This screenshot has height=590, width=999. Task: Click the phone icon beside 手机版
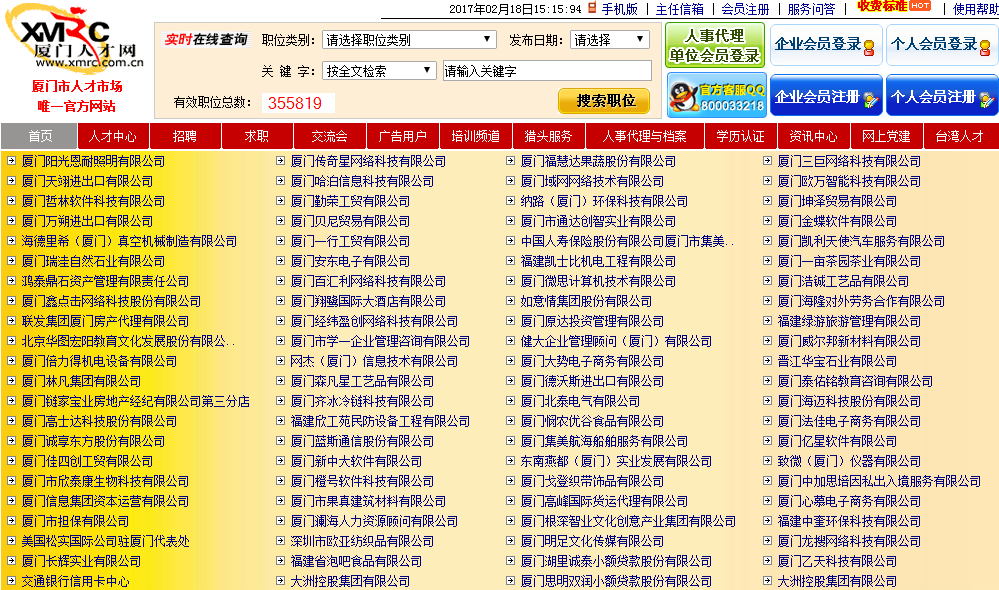[x=592, y=8]
